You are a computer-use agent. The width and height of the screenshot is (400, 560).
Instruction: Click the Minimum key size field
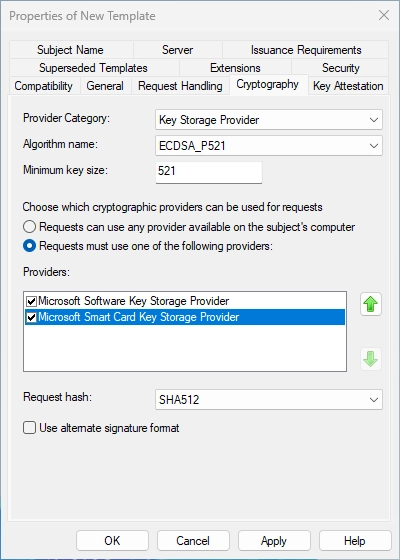(x=209, y=172)
